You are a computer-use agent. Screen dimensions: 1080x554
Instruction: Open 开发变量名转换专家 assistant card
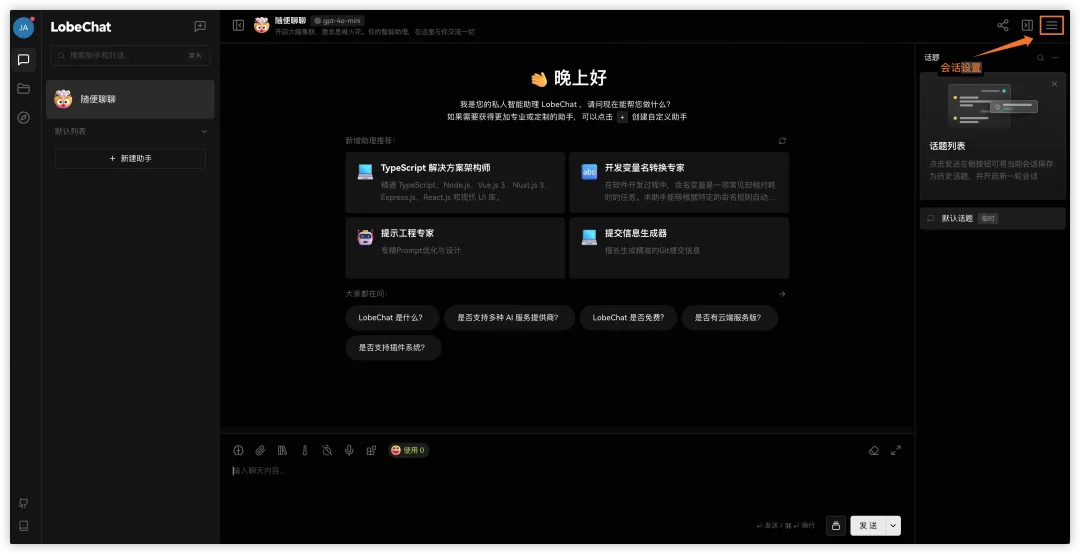pos(679,183)
